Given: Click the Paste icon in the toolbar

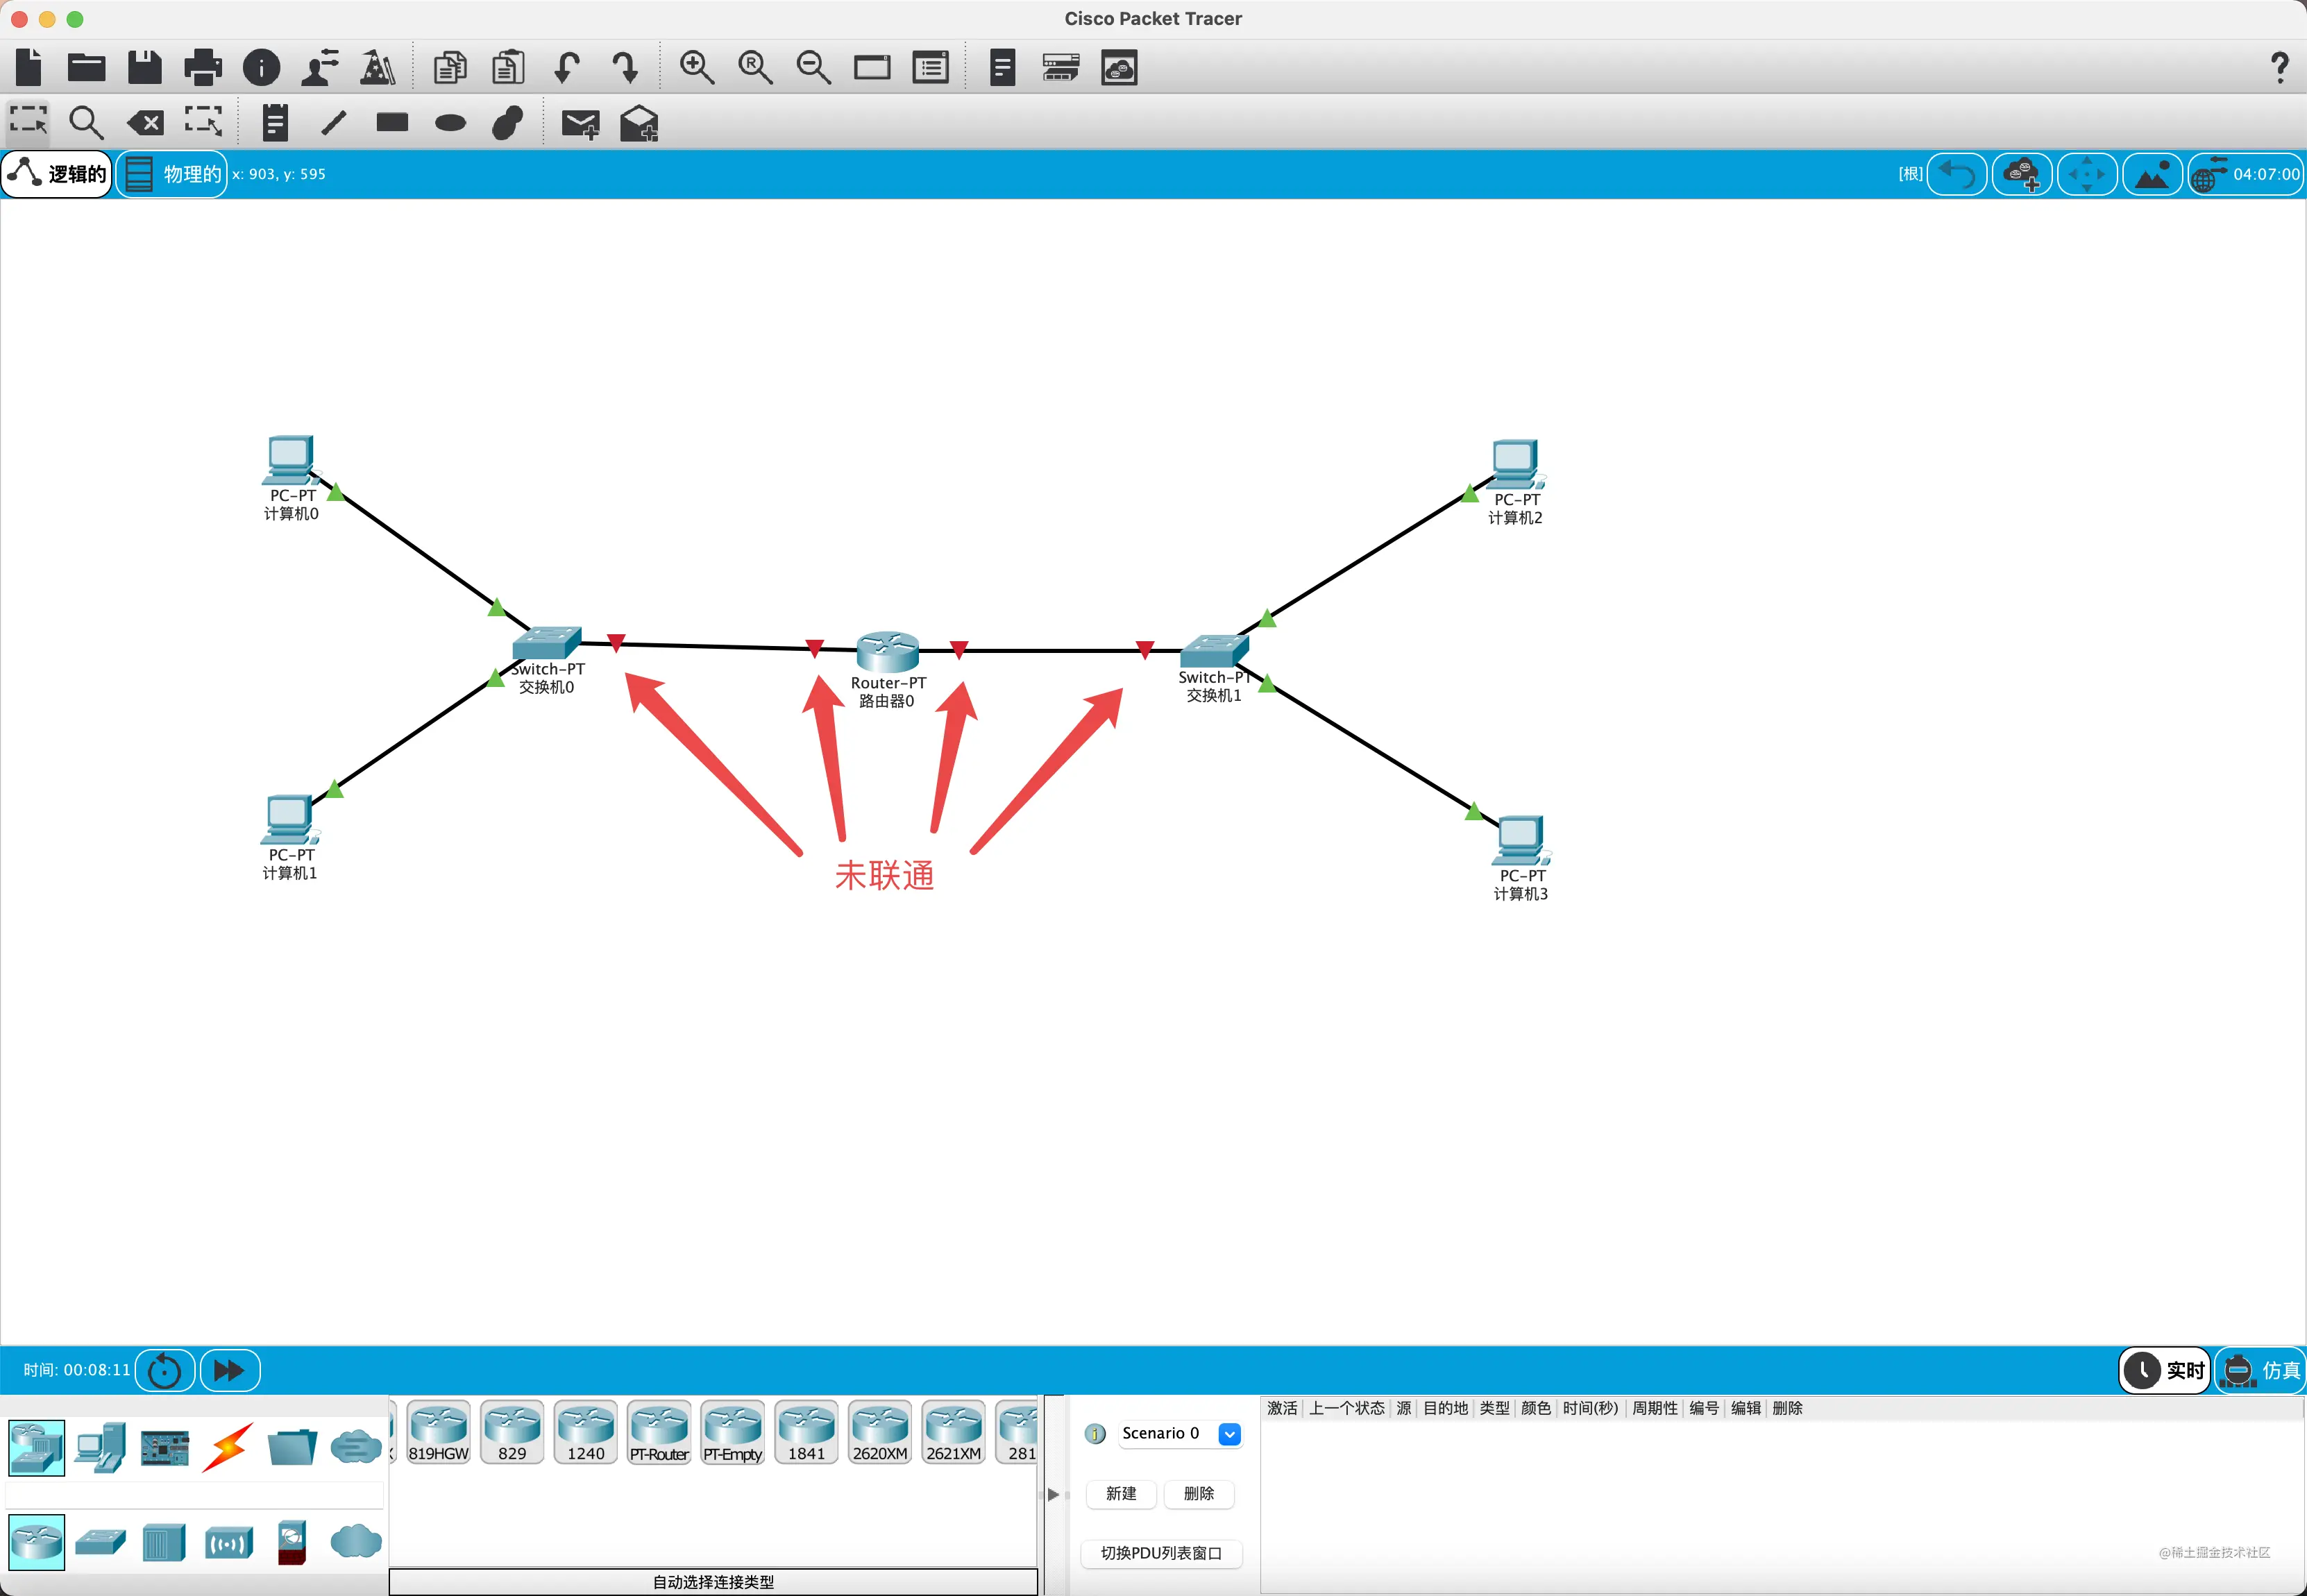Looking at the screenshot, I should (508, 67).
